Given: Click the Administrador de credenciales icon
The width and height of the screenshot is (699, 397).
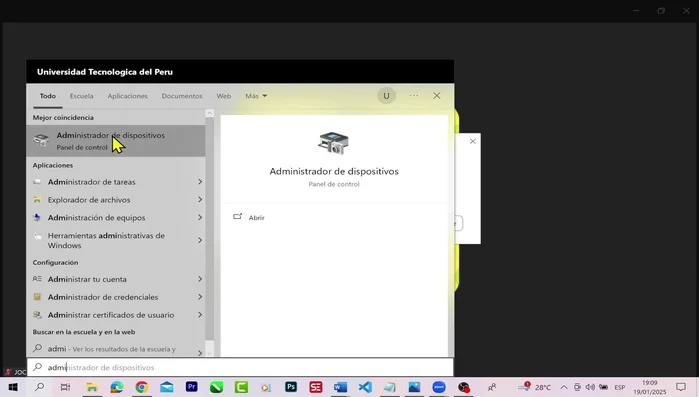Looking at the screenshot, I should tap(37, 297).
